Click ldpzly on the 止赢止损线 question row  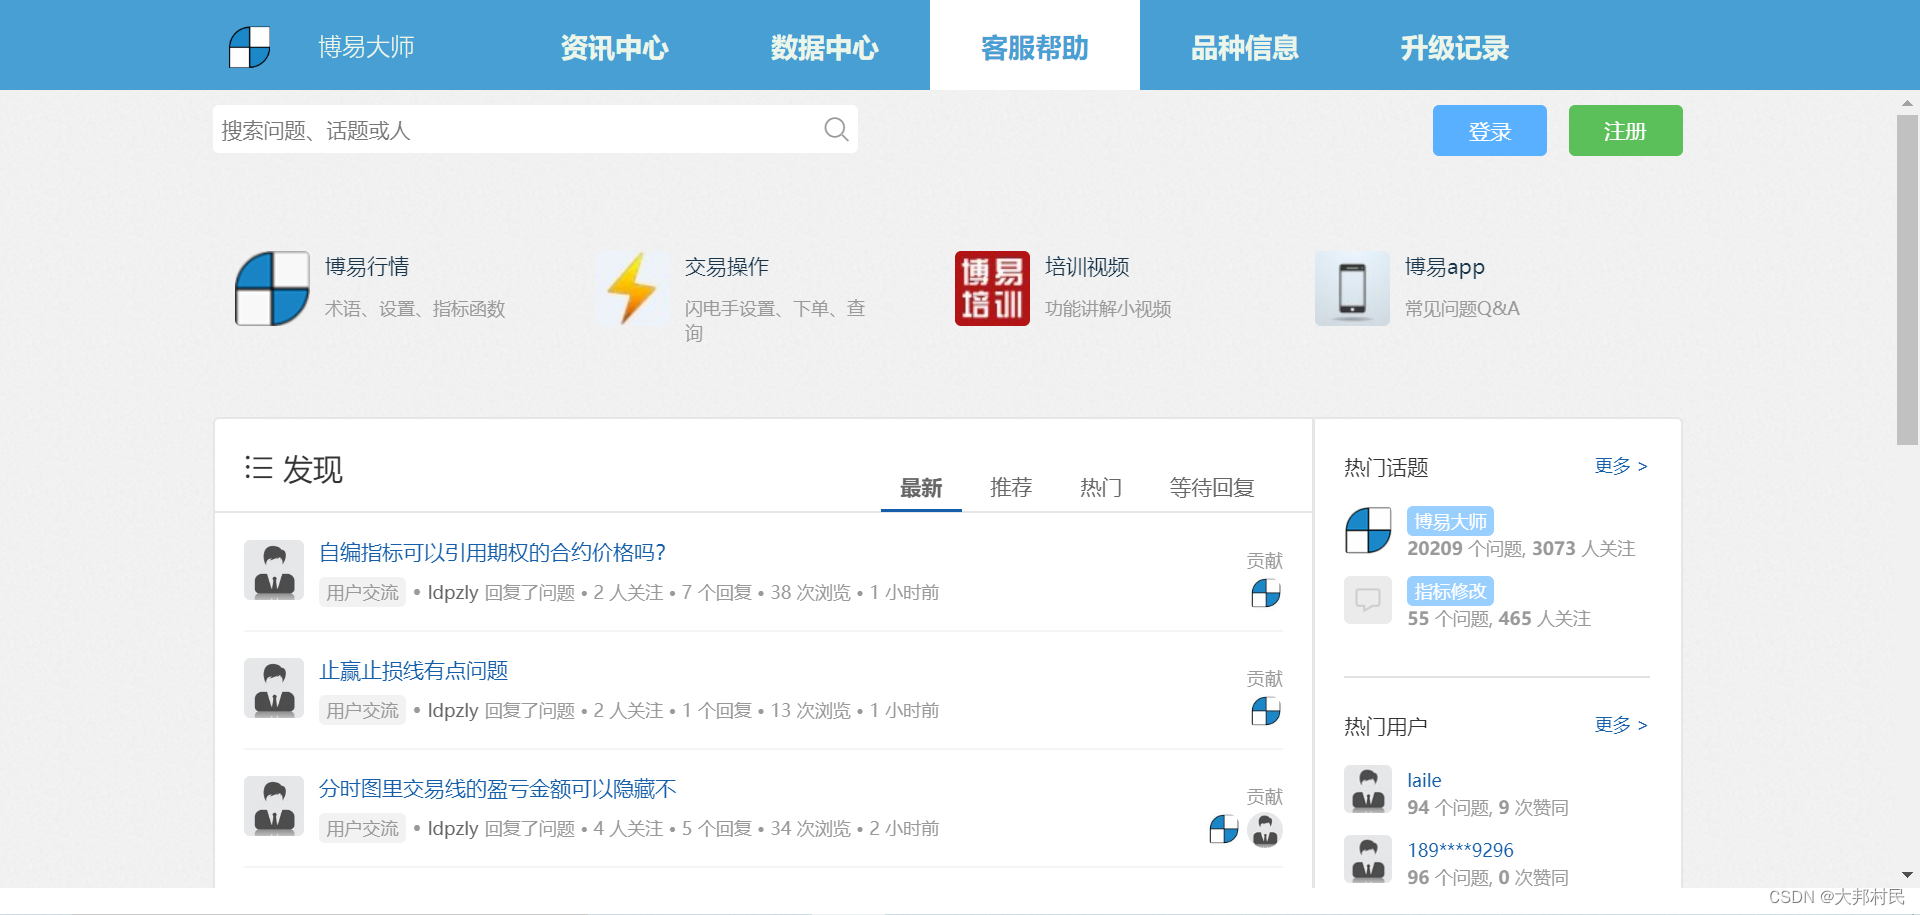coord(453,711)
